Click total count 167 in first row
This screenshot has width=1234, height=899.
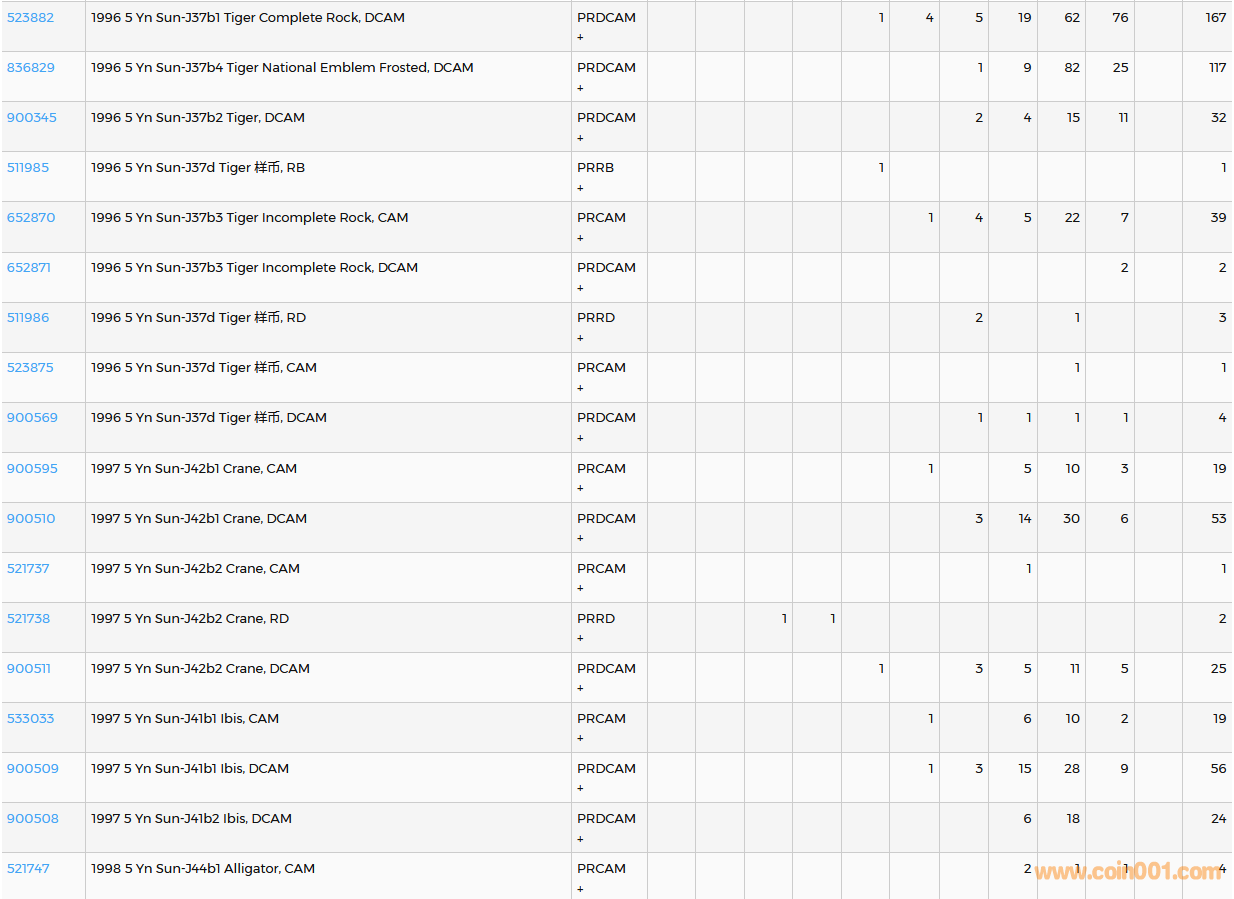tap(1215, 18)
